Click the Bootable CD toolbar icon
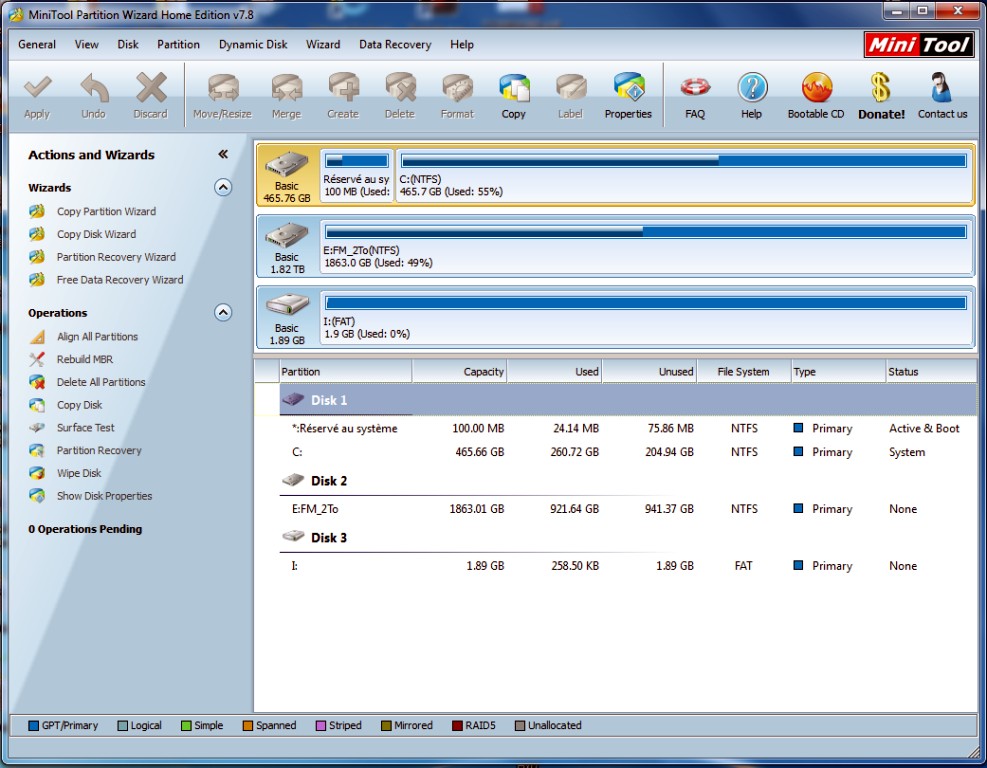Image resolution: width=987 pixels, height=768 pixels. point(816,88)
